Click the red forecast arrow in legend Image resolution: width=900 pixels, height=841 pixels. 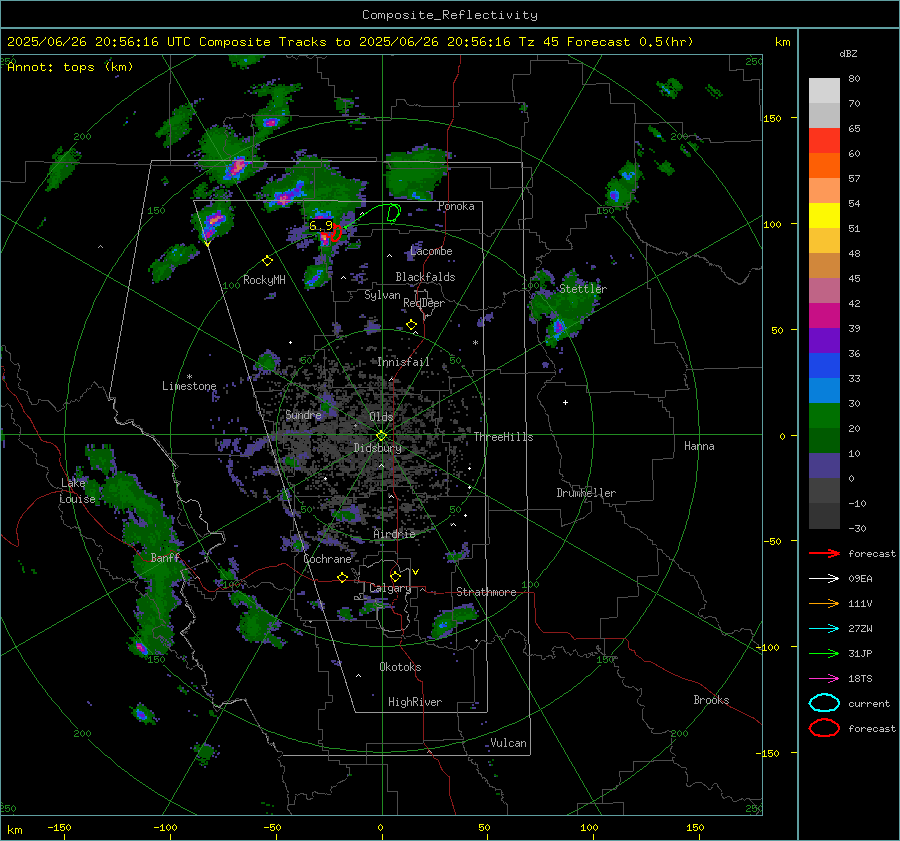pos(824,553)
